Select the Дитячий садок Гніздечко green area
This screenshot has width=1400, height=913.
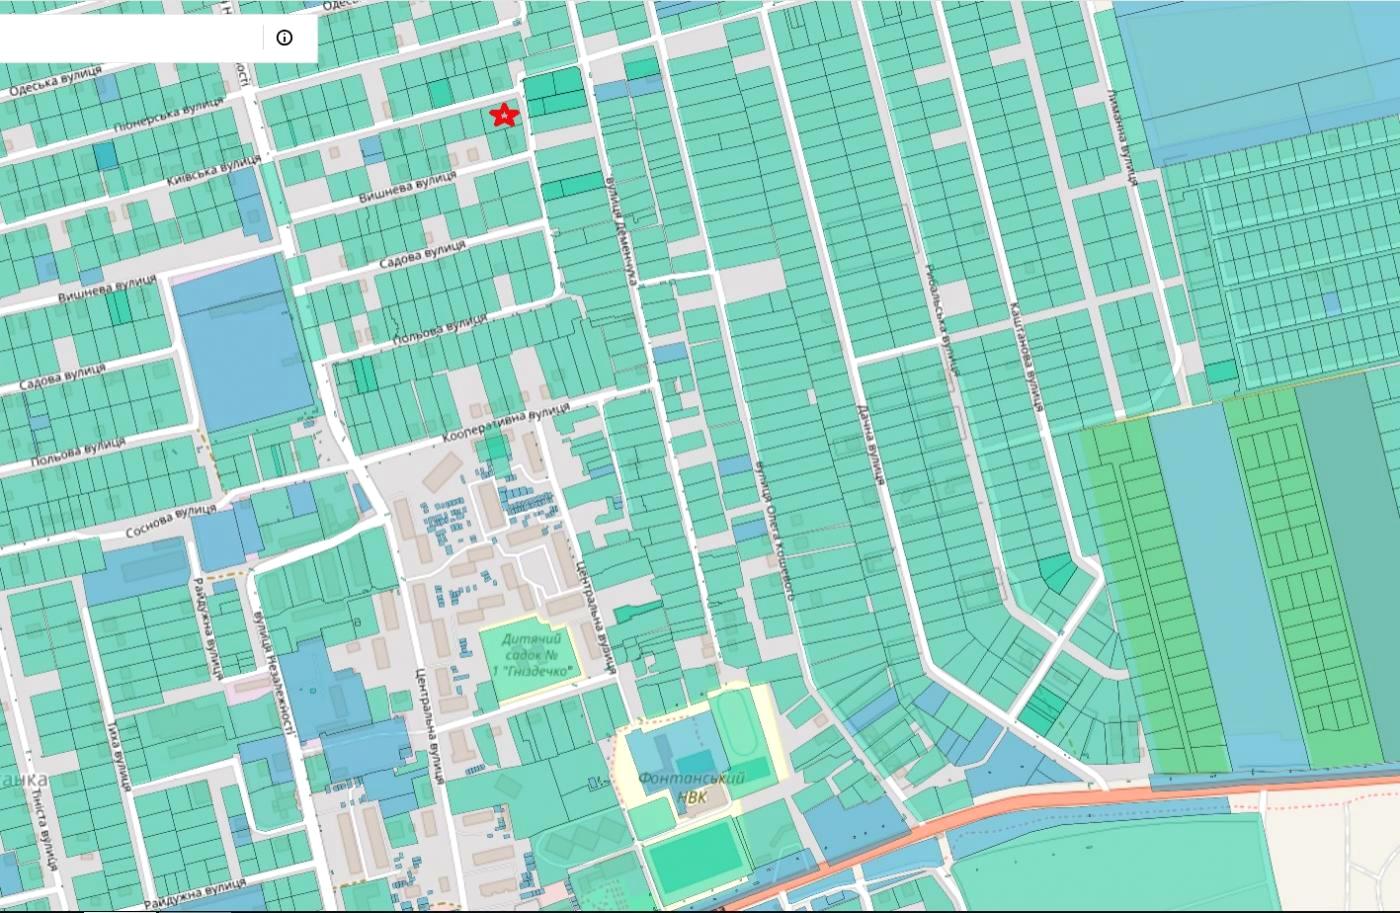click(x=529, y=655)
